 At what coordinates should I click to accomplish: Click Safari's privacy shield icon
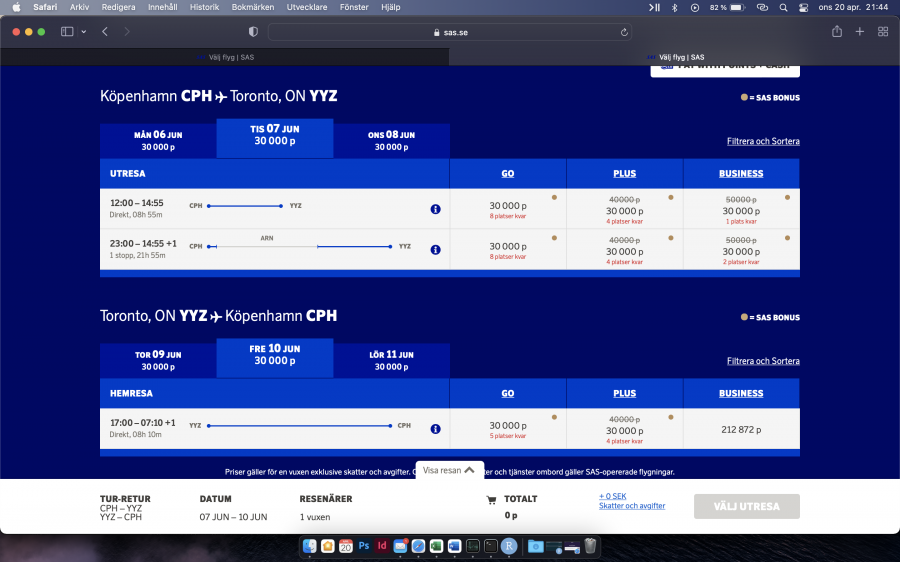click(253, 32)
